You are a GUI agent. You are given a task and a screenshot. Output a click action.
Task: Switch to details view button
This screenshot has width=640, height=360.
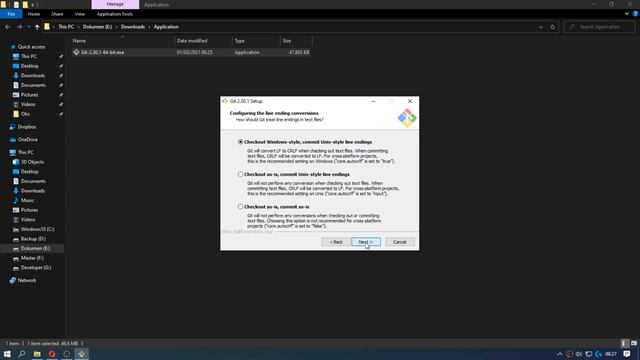tap(624, 343)
